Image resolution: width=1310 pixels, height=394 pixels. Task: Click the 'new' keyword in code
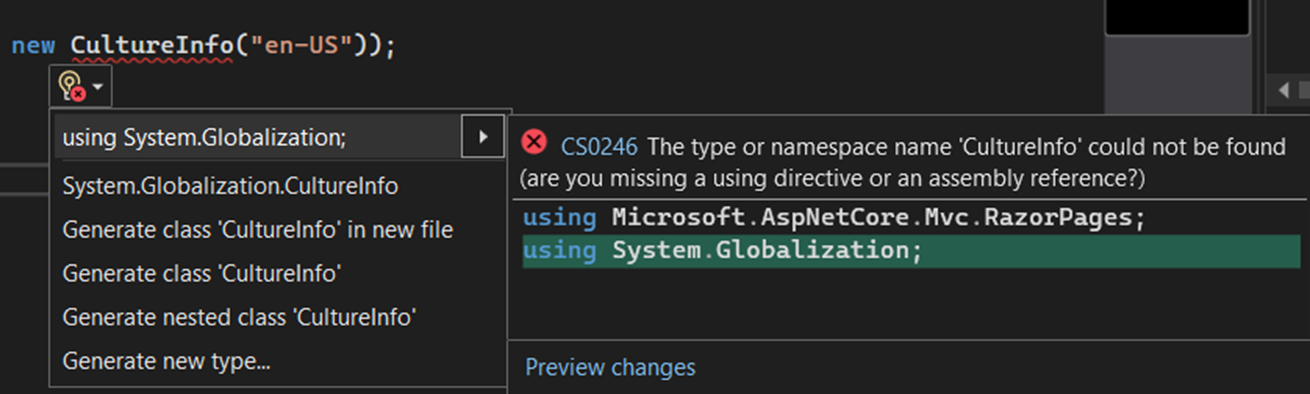[33, 46]
